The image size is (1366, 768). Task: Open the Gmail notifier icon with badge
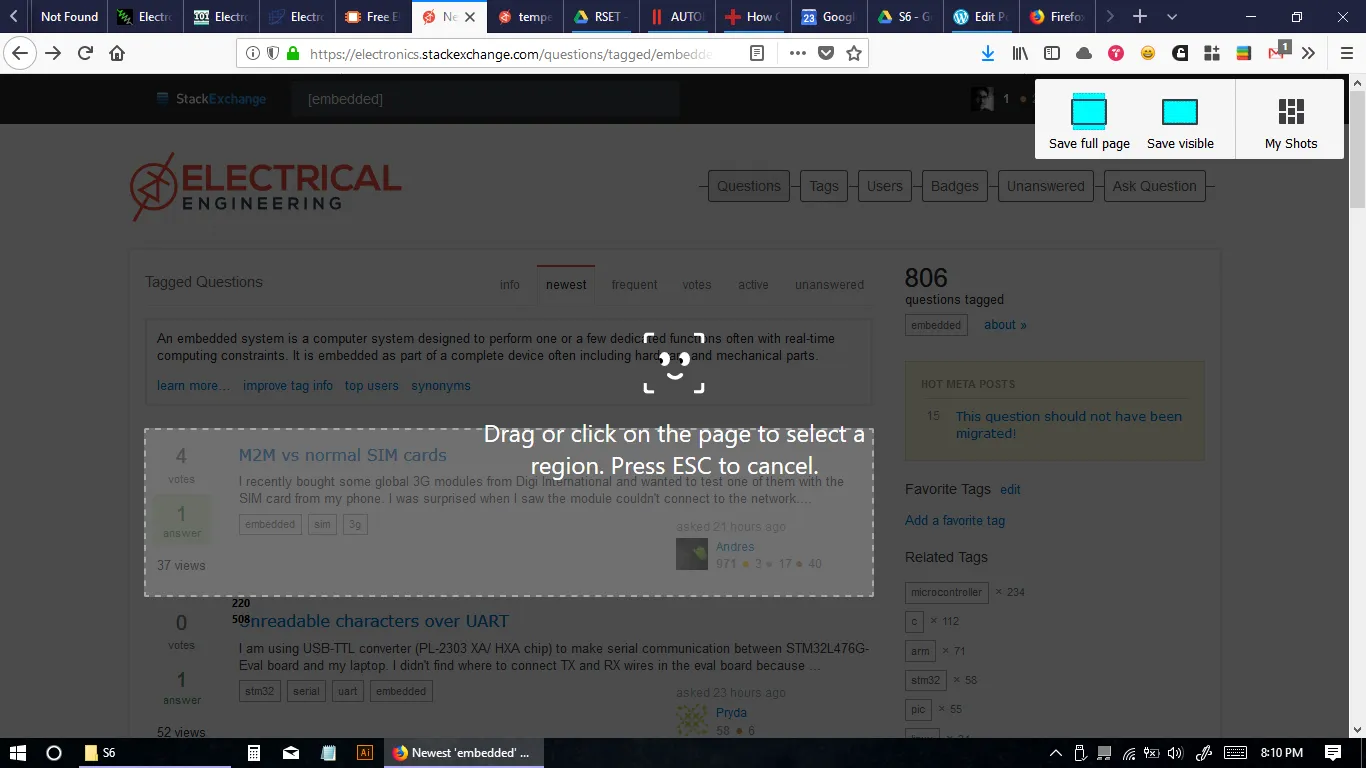(x=1274, y=52)
